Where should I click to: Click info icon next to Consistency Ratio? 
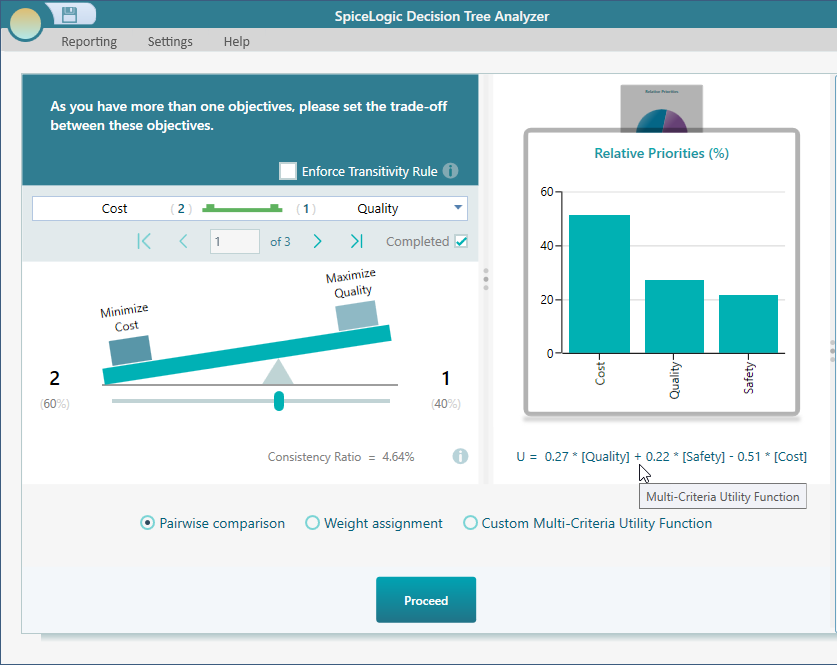[x=460, y=456]
